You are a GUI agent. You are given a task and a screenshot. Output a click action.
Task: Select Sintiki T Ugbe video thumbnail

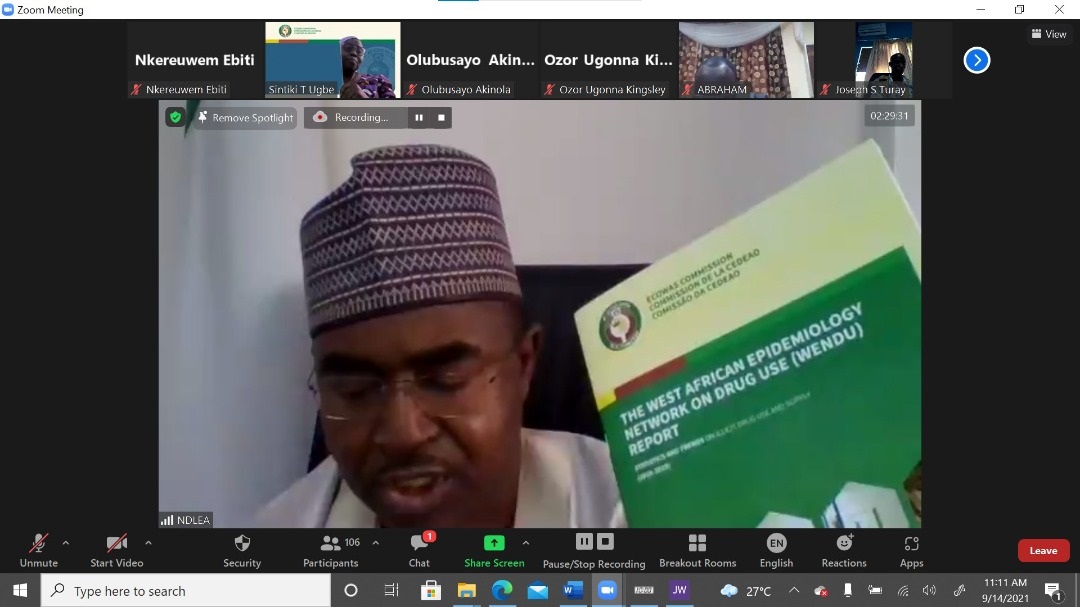click(x=333, y=60)
